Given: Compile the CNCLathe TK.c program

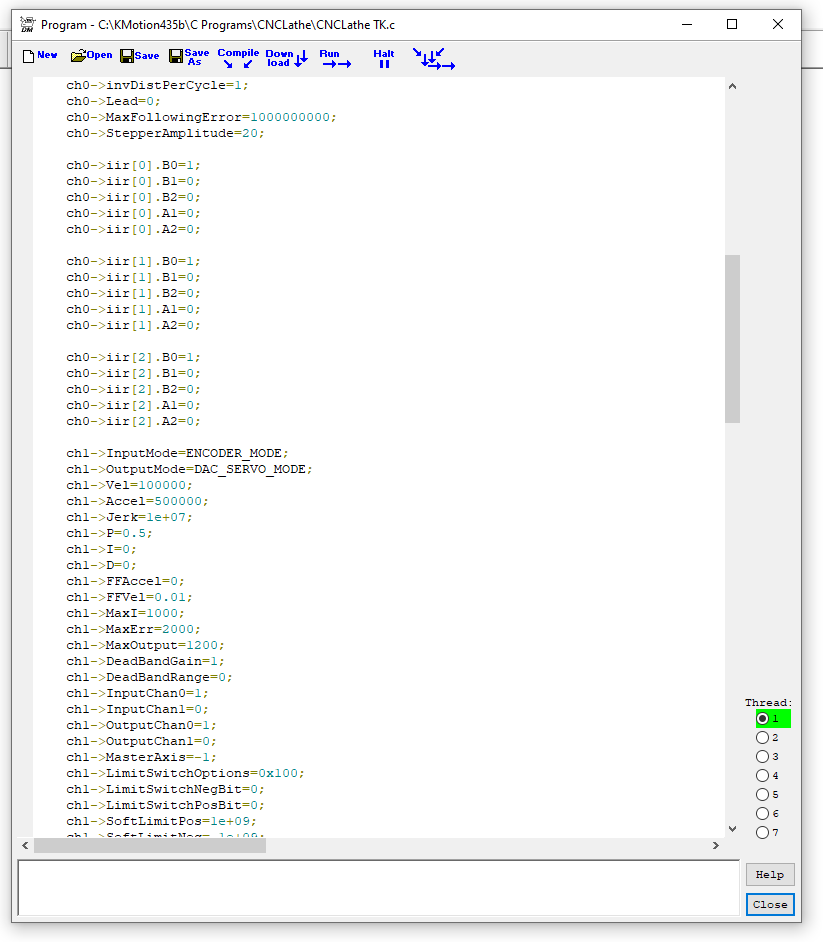Looking at the screenshot, I should 238,58.
